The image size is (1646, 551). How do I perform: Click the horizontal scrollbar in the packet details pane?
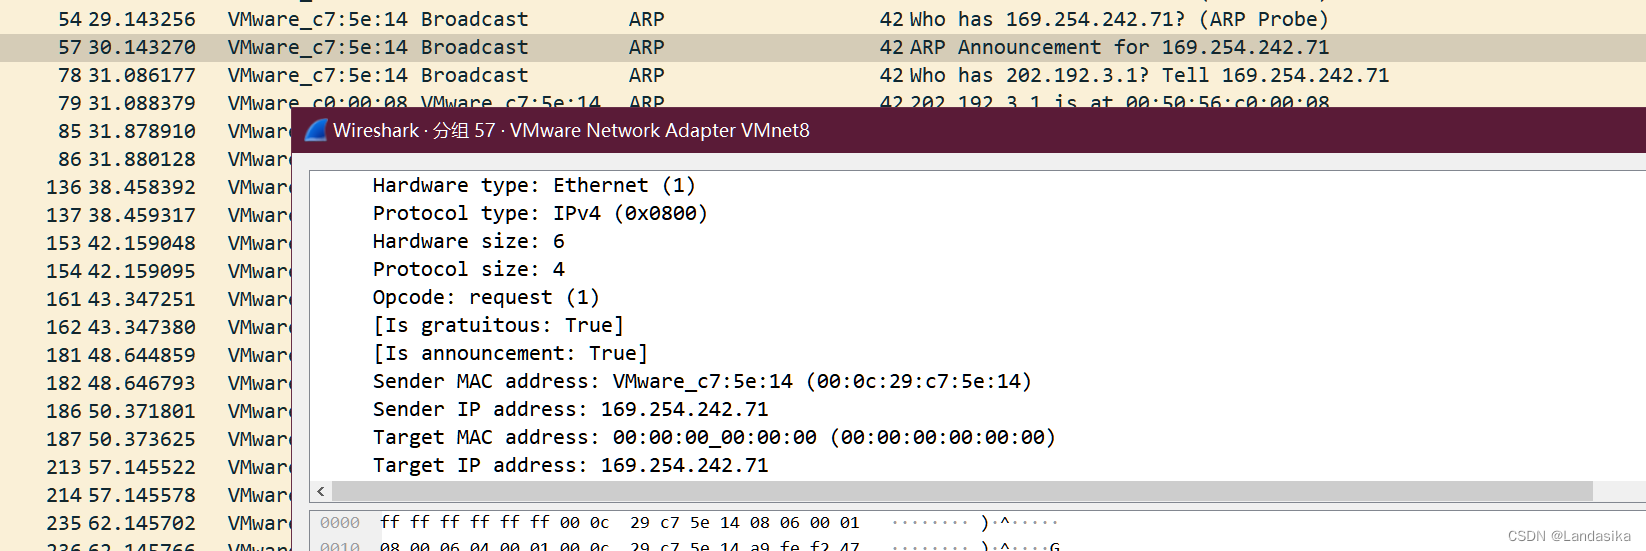tap(960, 491)
